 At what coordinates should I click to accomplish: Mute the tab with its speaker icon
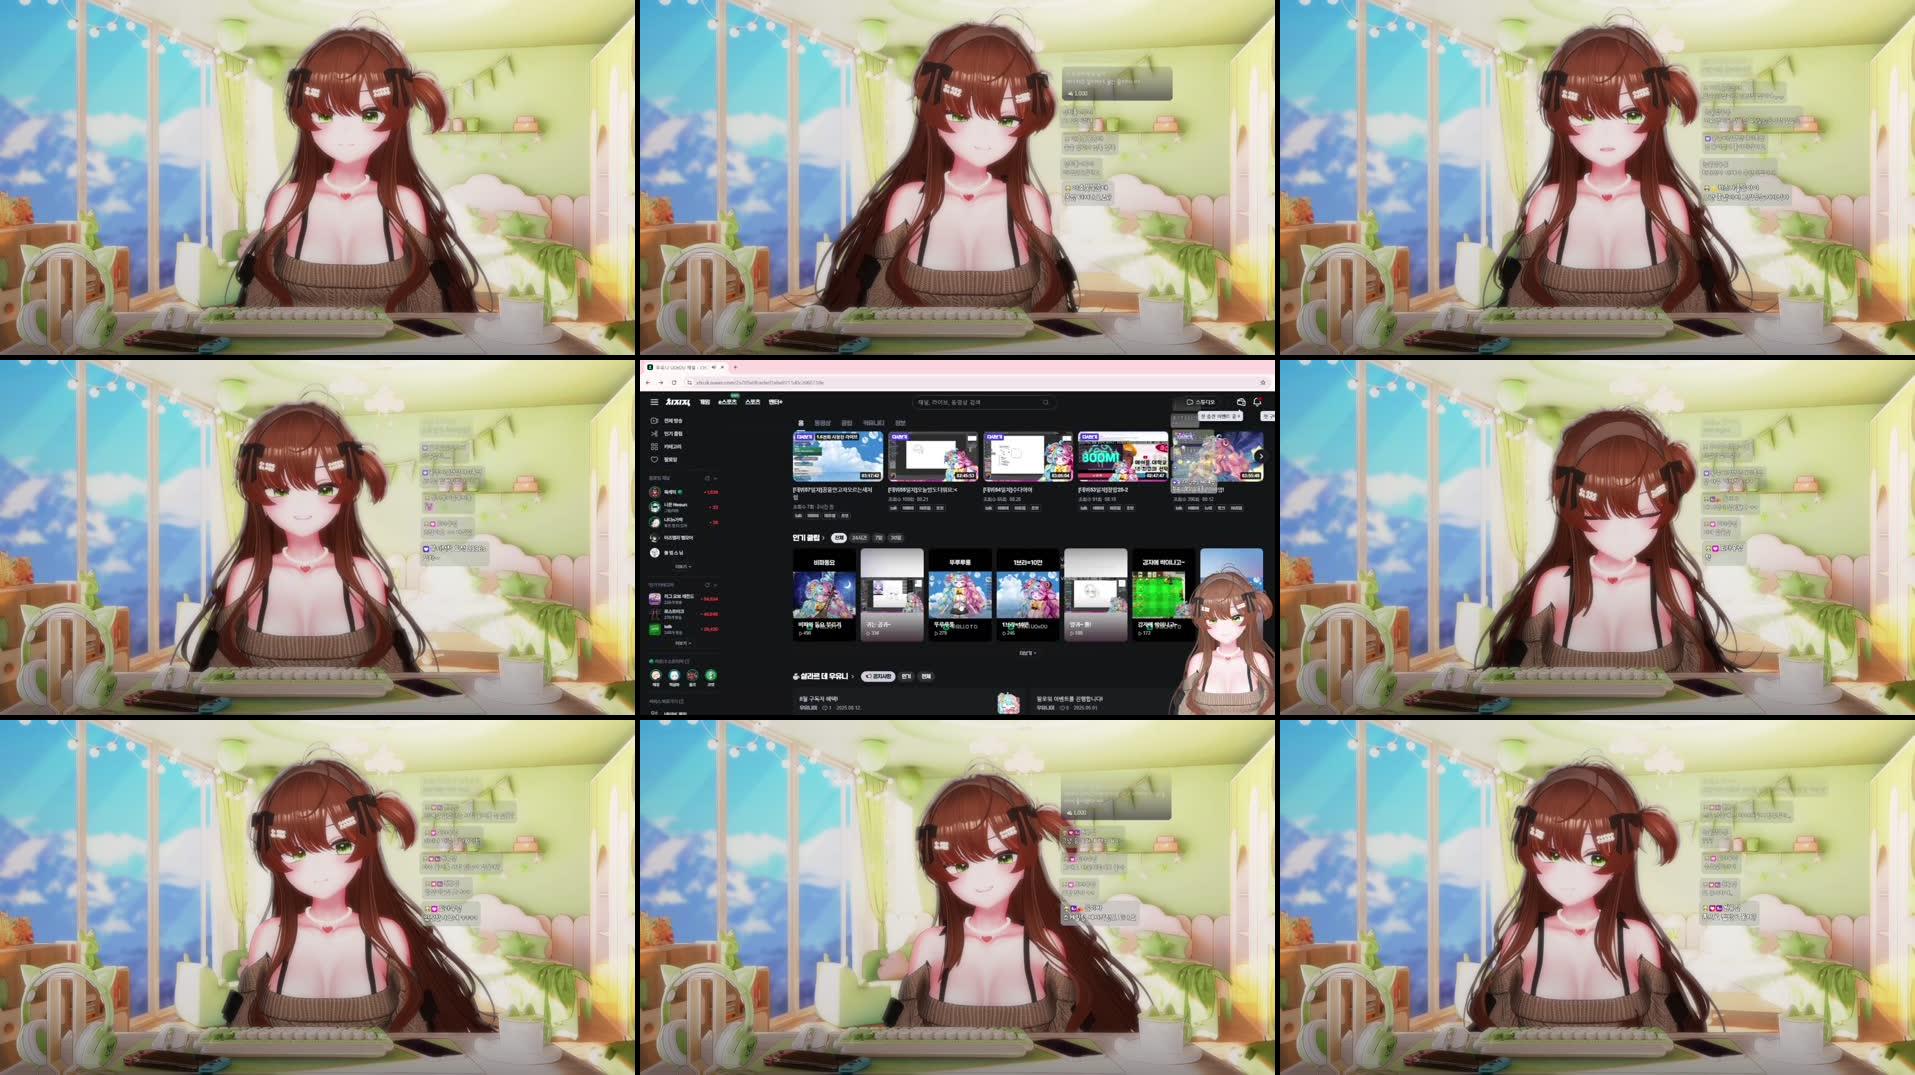713,367
